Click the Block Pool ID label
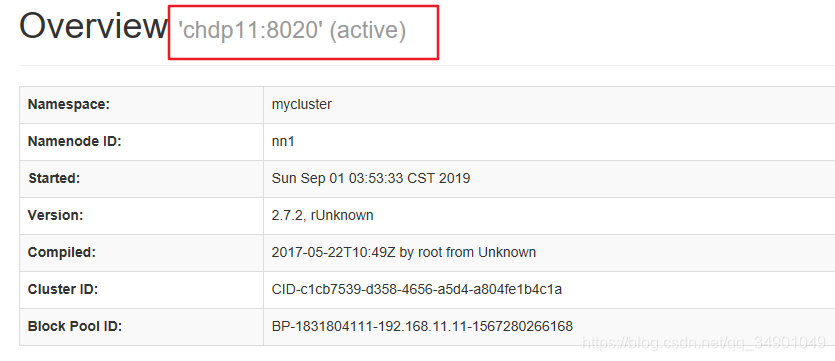The height and width of the screenshot is (361, 835). pyautogui.click(x=75, y=326)
